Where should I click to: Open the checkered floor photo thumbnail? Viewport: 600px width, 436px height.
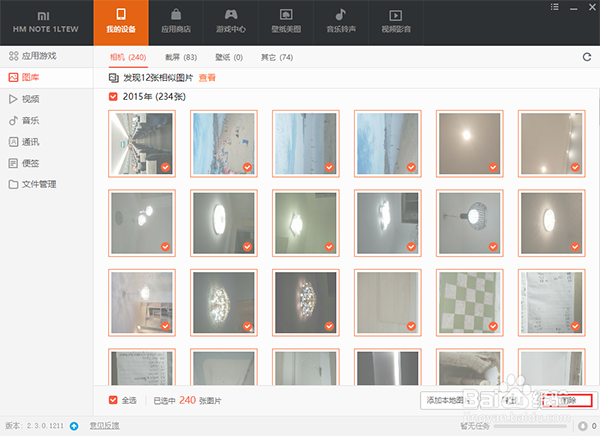click(x=468, y=299)
